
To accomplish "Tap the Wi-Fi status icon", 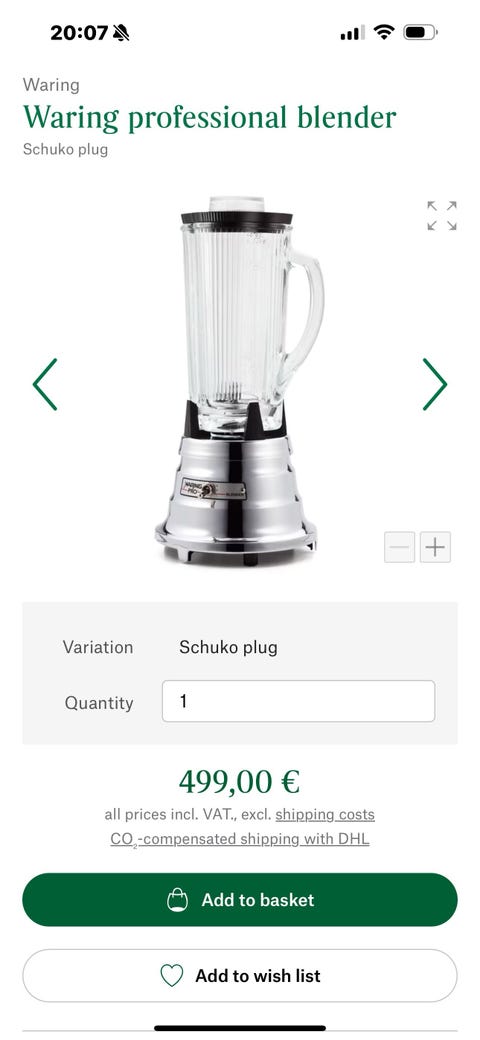I will tap(384, 32).
